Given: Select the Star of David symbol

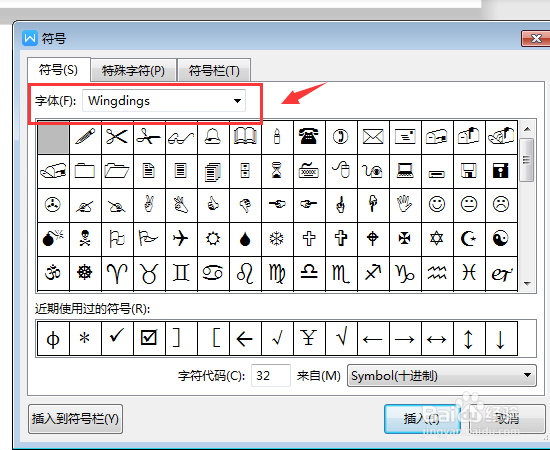Looking at the screenshot, I should [x=437, y=239].
